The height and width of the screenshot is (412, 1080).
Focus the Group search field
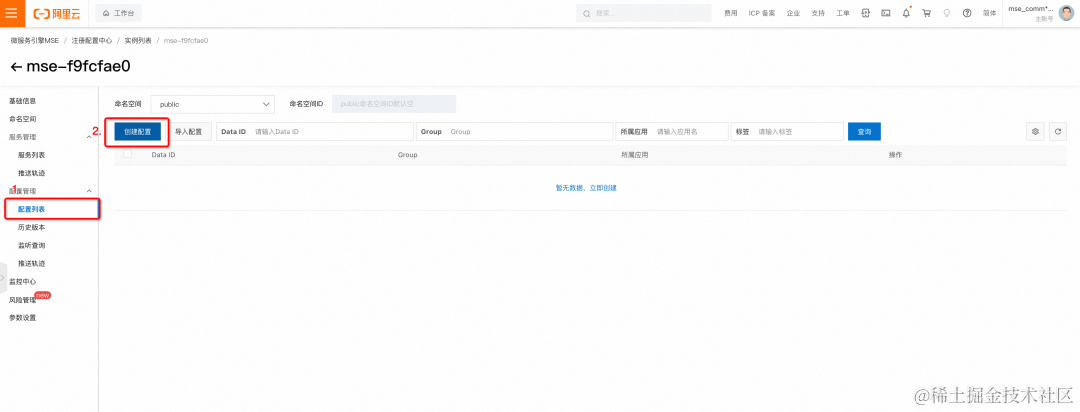(x=515, y=132)
